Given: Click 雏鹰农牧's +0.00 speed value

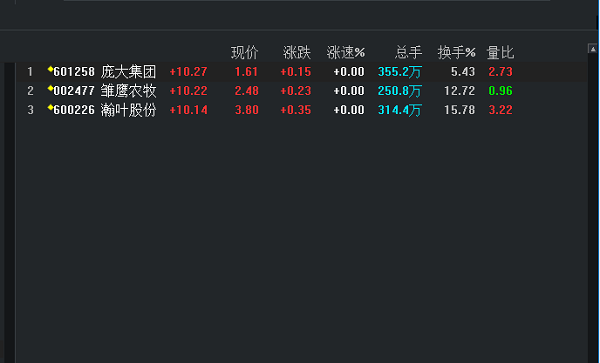Looking at the screenshot, I should click(x=349, y=91).
